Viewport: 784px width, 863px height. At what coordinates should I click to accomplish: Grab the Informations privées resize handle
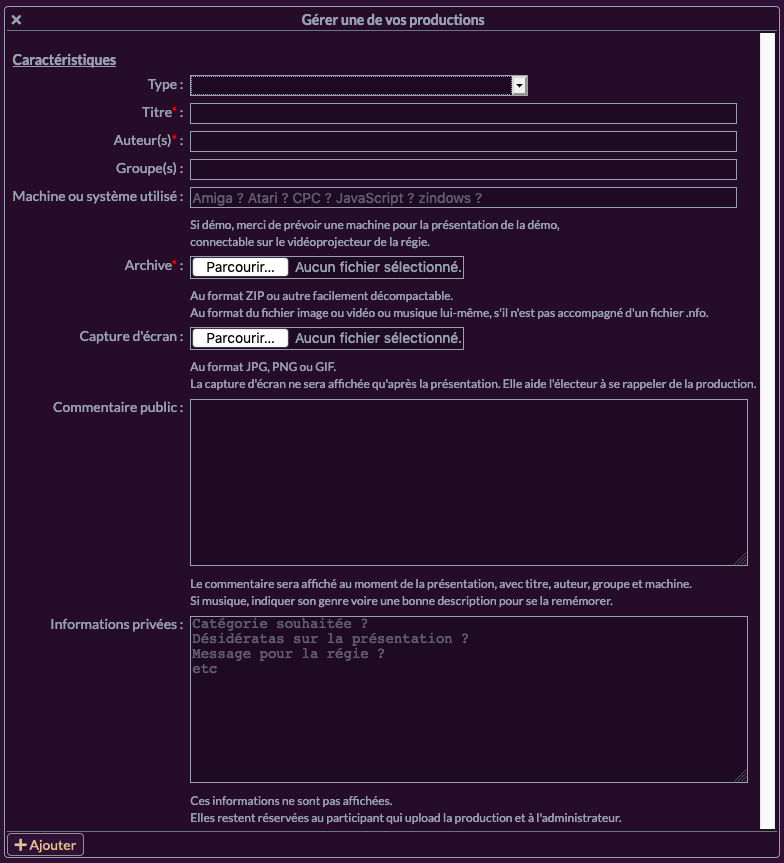(742, 777)
